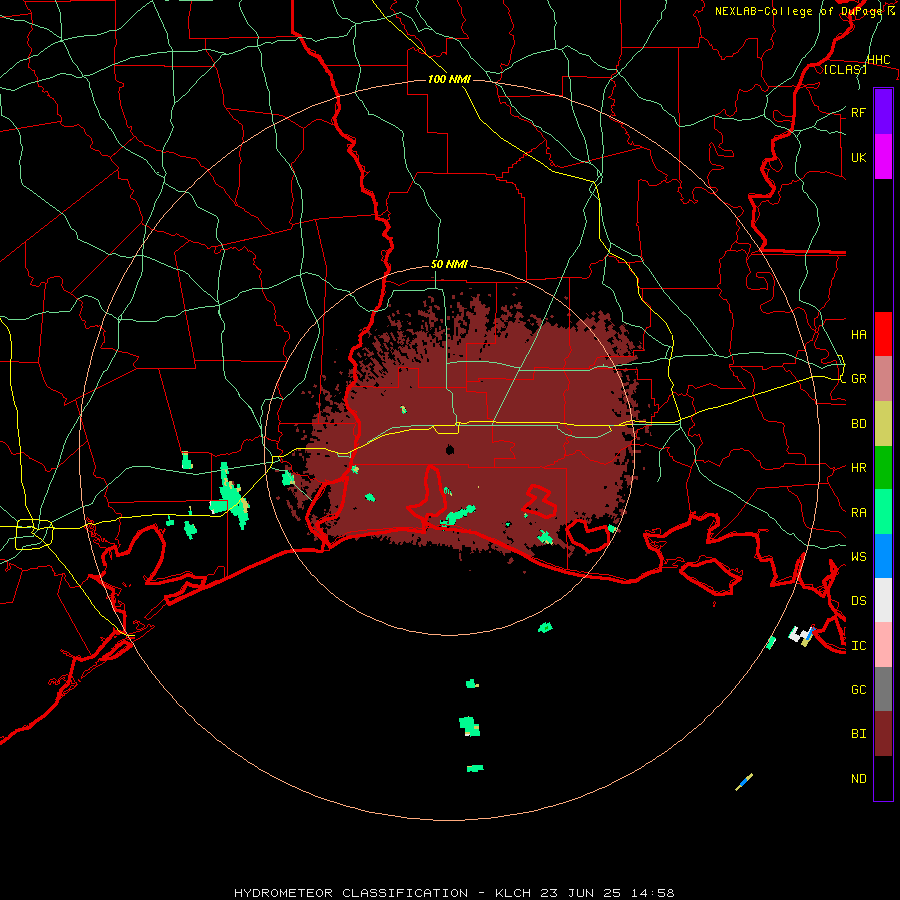
Task: Click the 100 NMI range ring label
Action: click(449, 79)
